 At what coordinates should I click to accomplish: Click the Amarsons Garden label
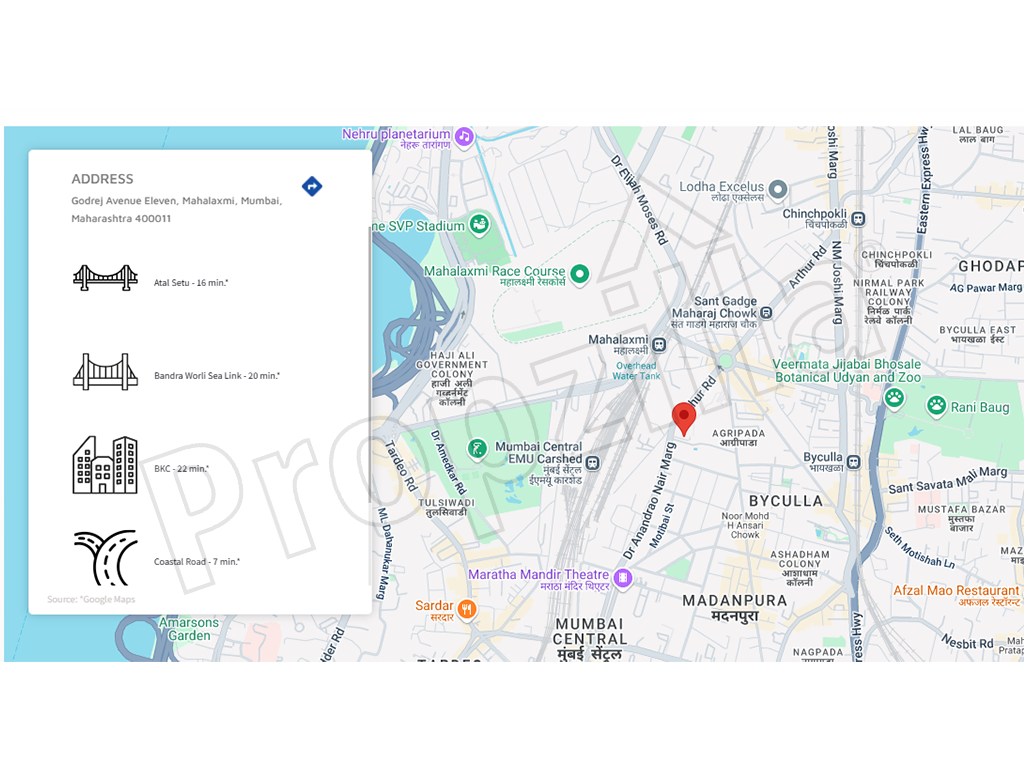click(x=189, y=629)
